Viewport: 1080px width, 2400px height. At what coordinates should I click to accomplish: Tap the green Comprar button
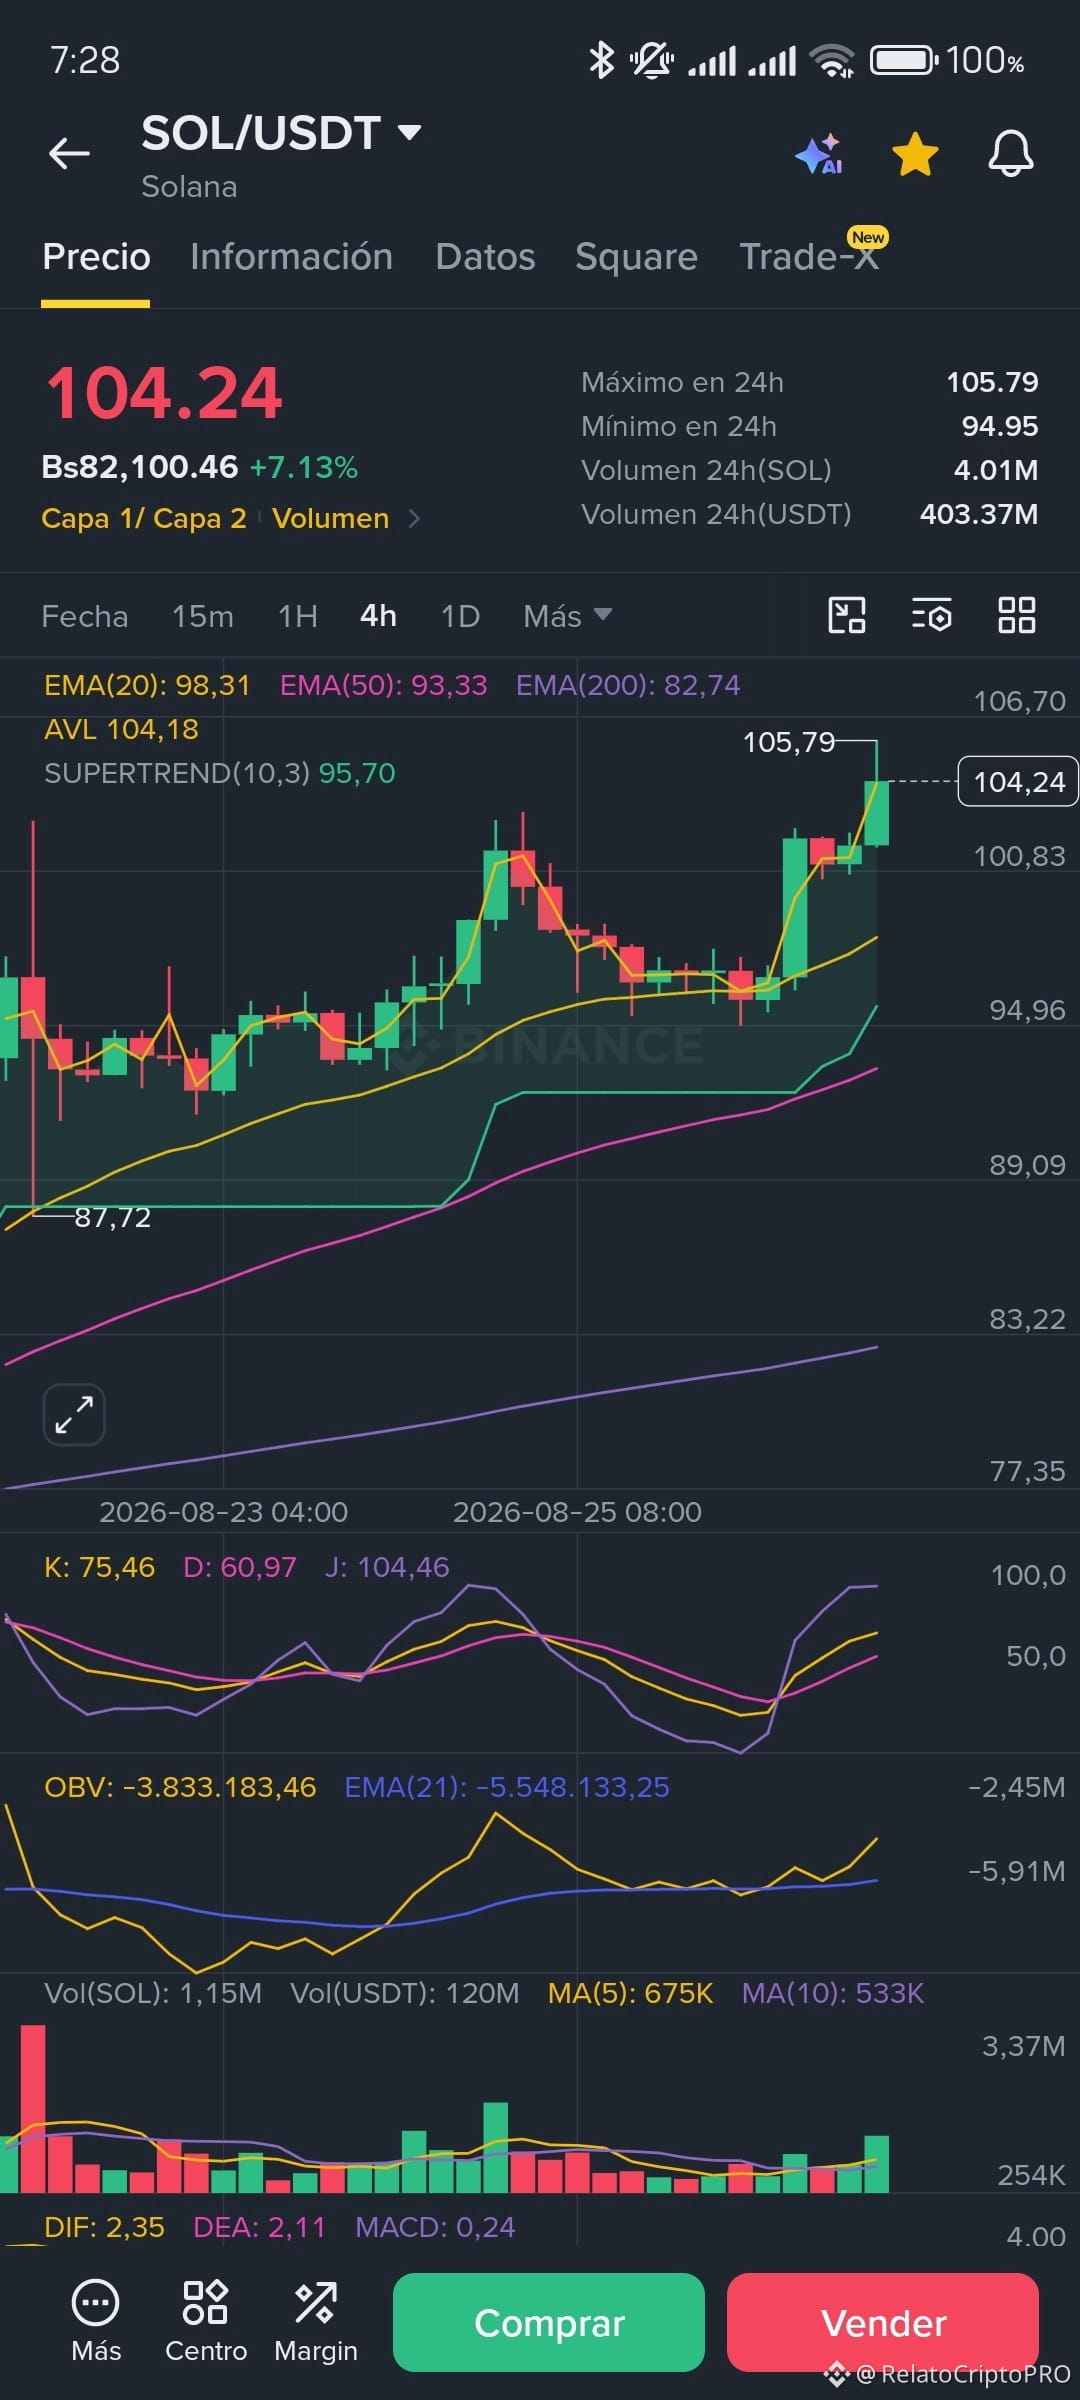click(549, 2322)
